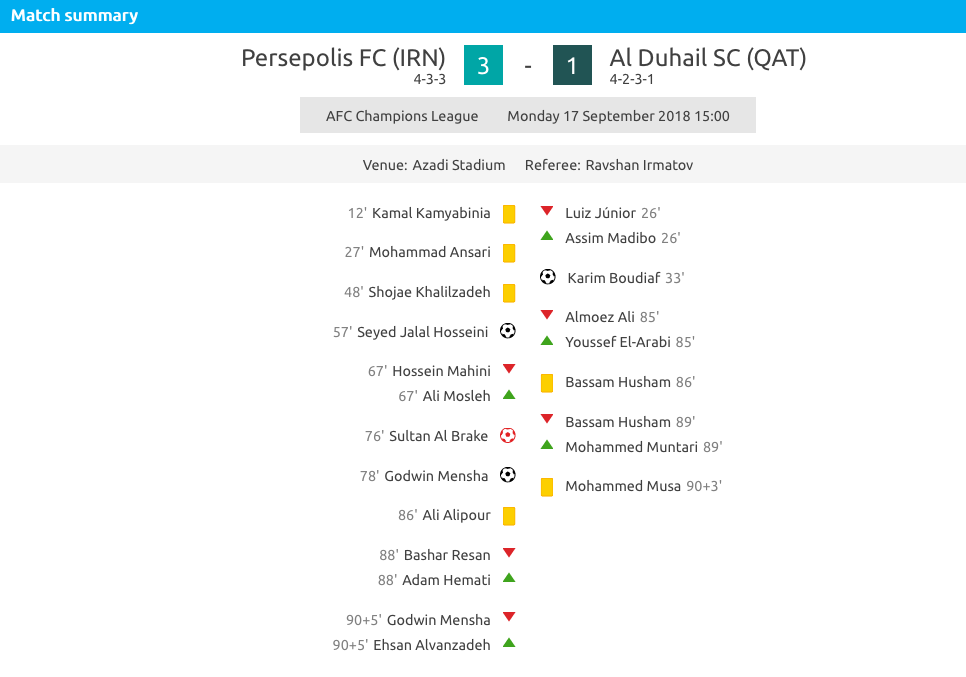
Task: Click the referee name Ravshan Irmatov
Action: point(639,165)
